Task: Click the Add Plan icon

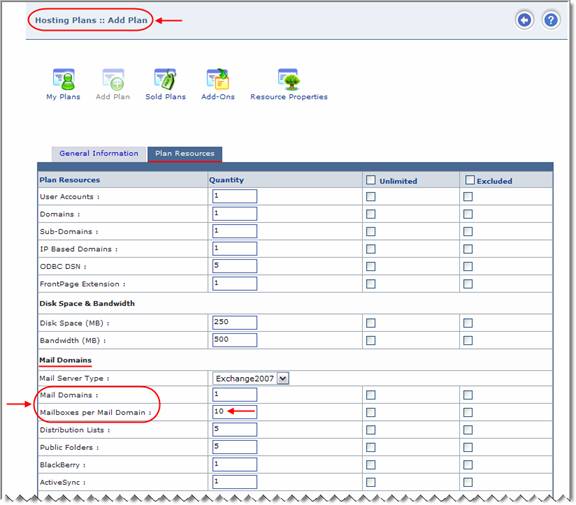Action: click(113, 79)
